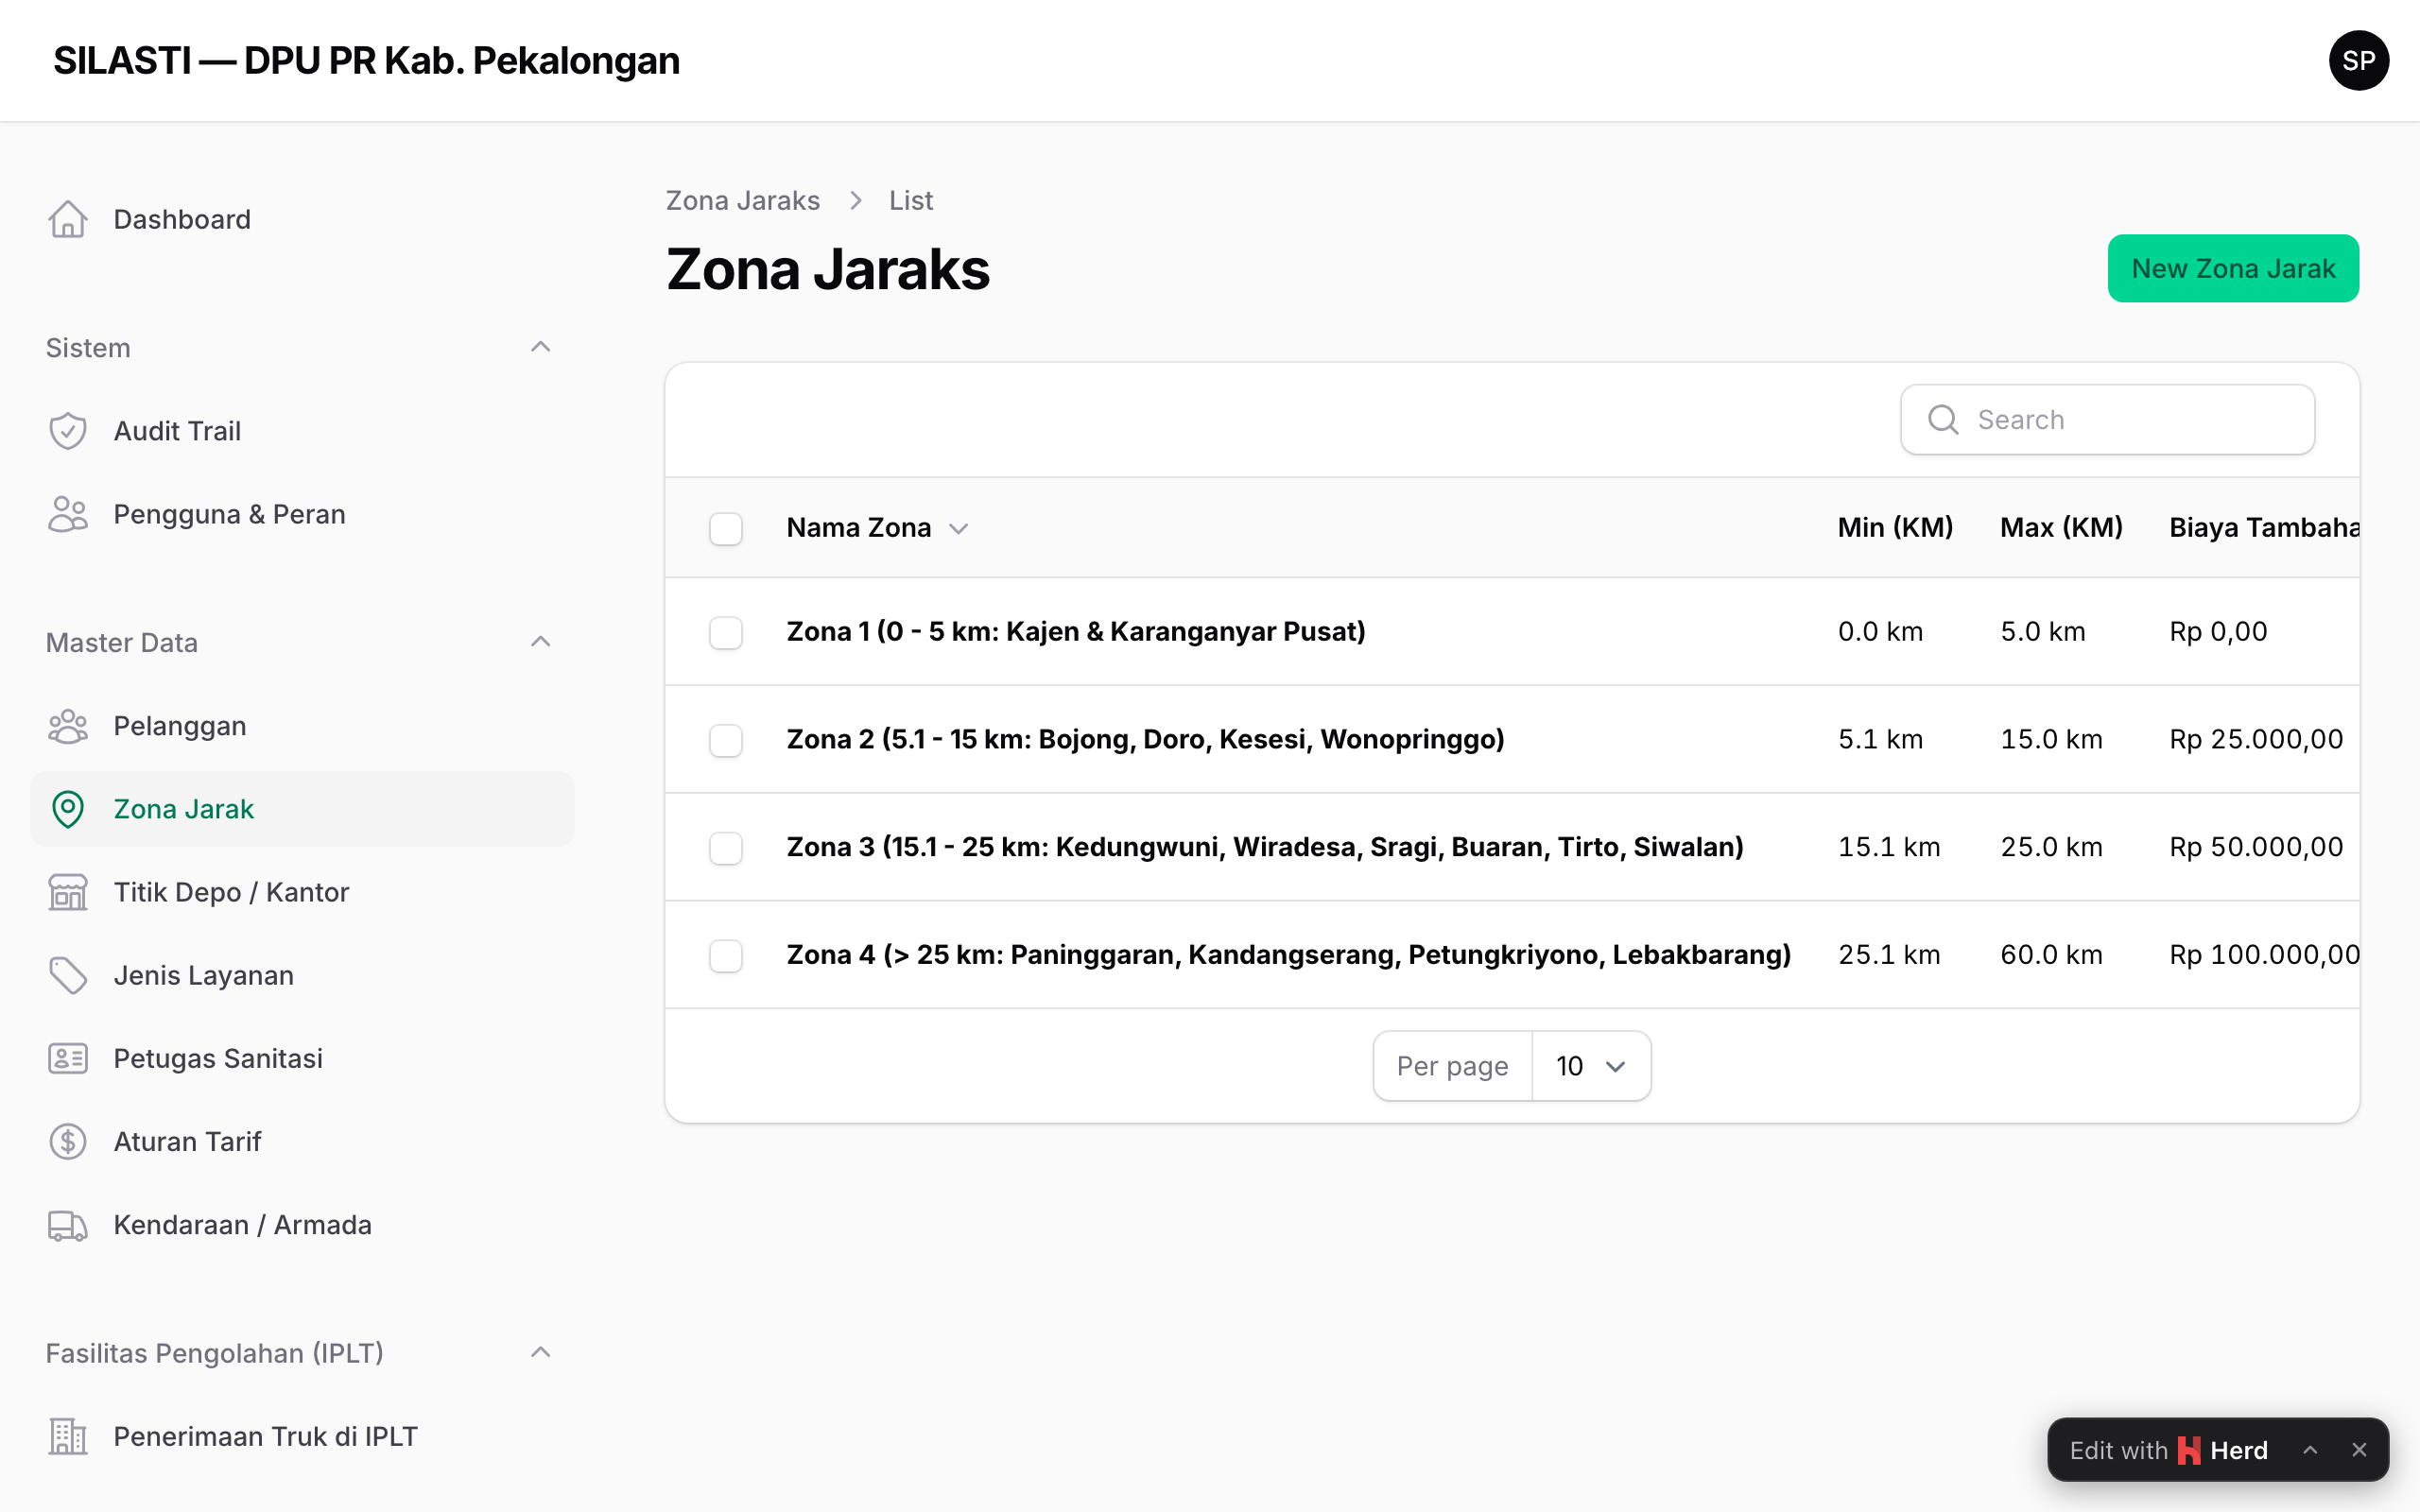Check the Zona 4 row checkbox
Screen dimensions: 2420x1512
(726, 955)
